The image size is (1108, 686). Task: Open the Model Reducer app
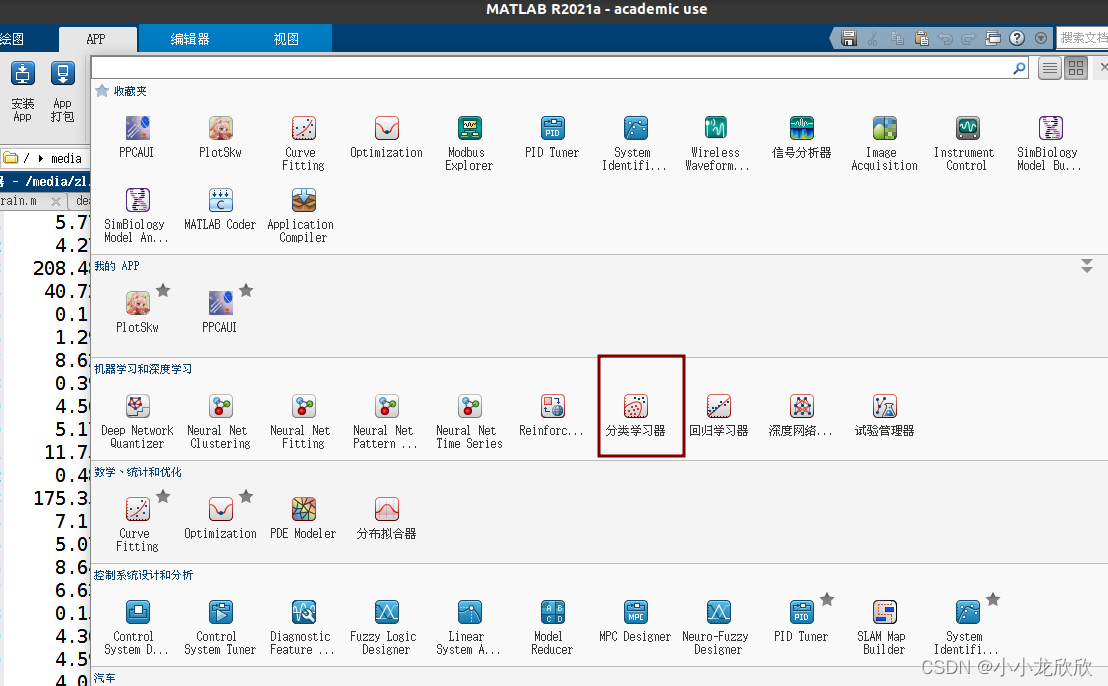tap(552, 628)
